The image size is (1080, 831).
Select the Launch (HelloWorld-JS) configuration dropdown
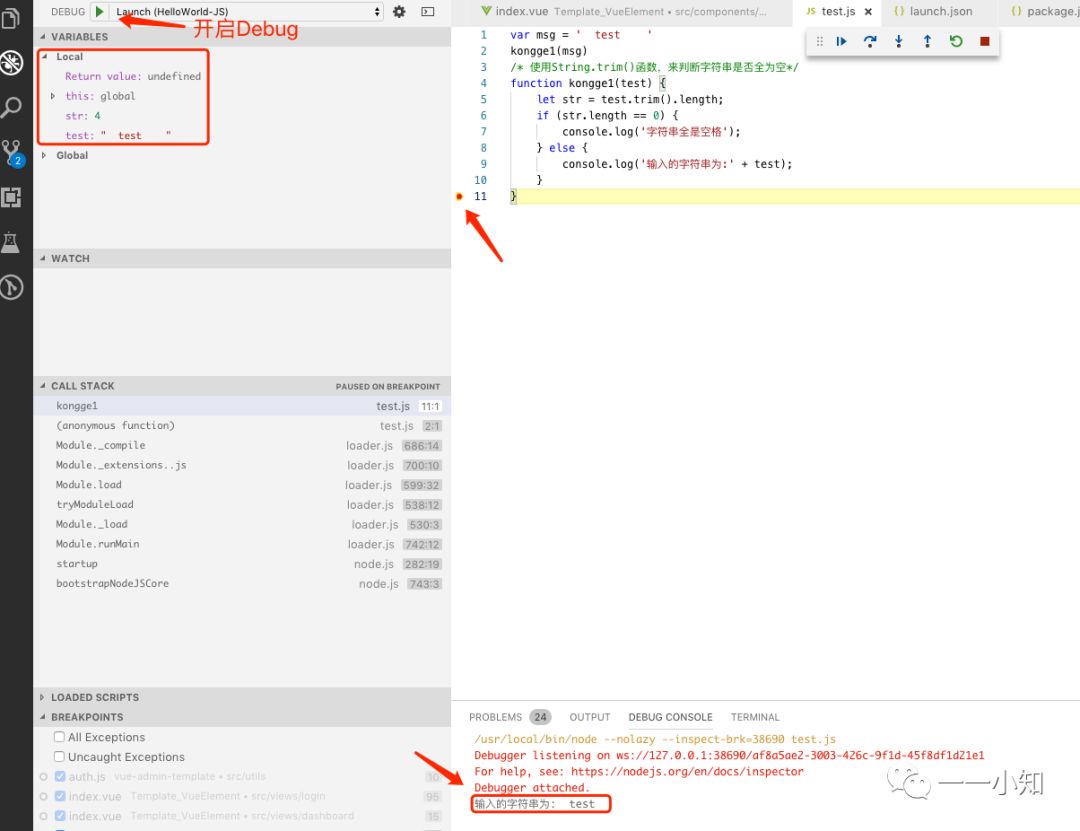point(247,12)
